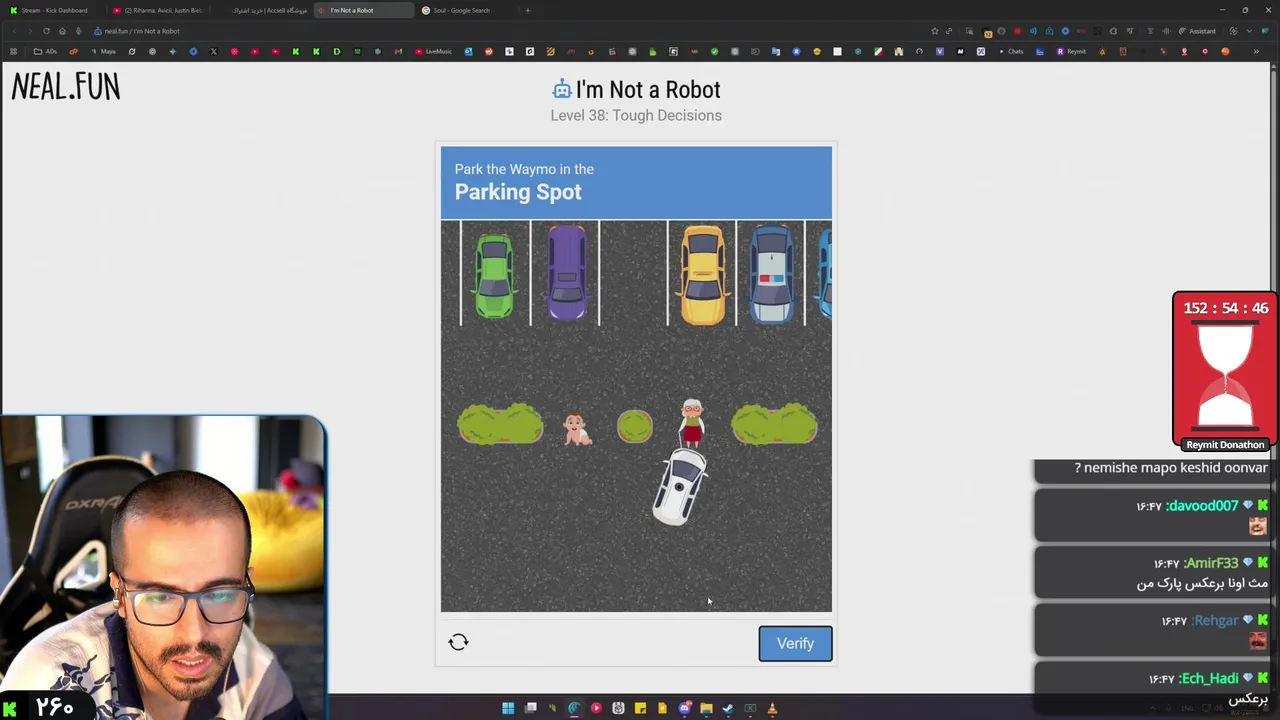Expand hidden bookmarks overflow chevron

coord(1256,51)
